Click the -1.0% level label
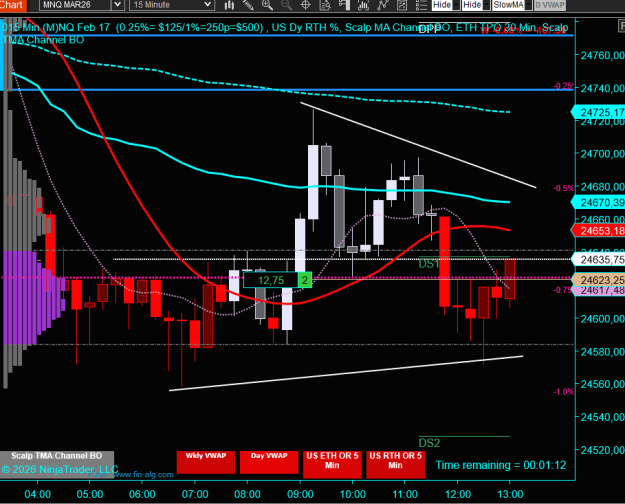Viewport: 625px width, 504px height. (x=563, y=392)
